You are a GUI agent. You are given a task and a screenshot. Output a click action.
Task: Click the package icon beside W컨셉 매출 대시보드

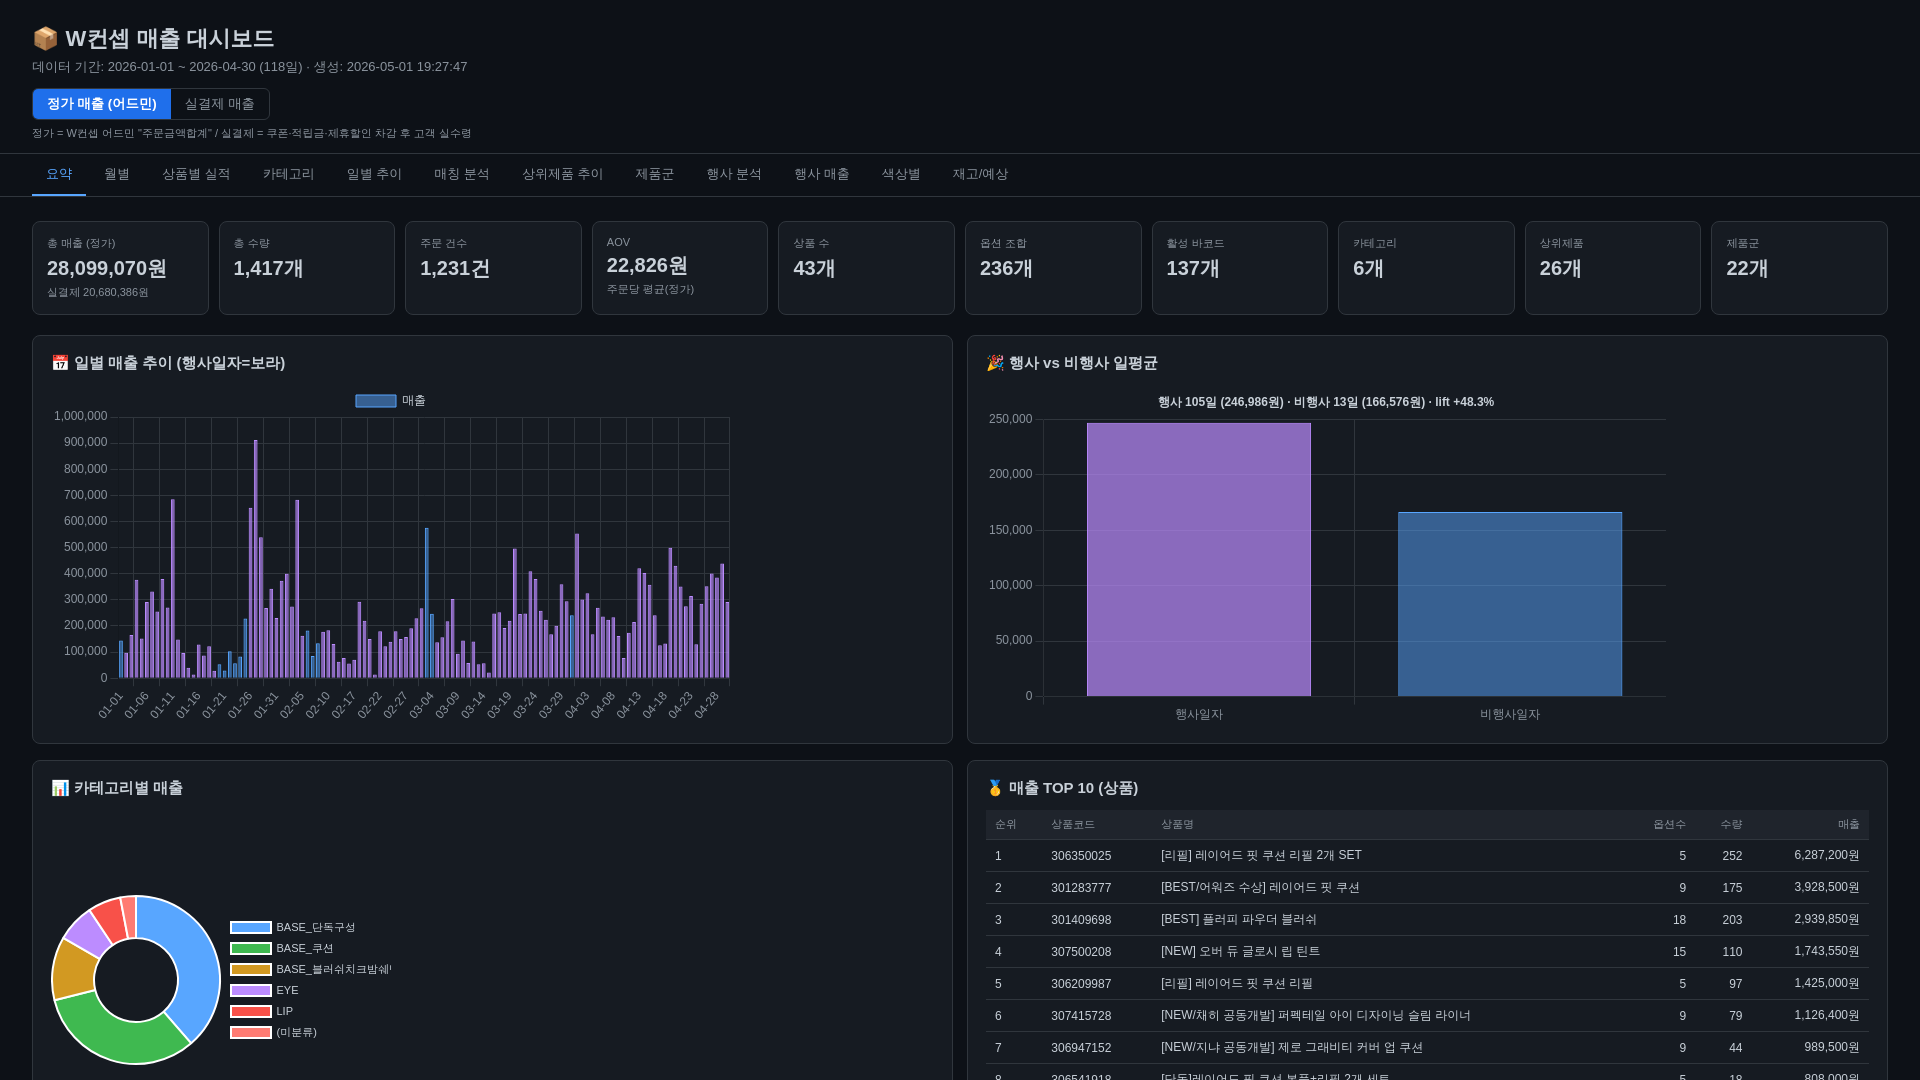(x=45, y=39)
